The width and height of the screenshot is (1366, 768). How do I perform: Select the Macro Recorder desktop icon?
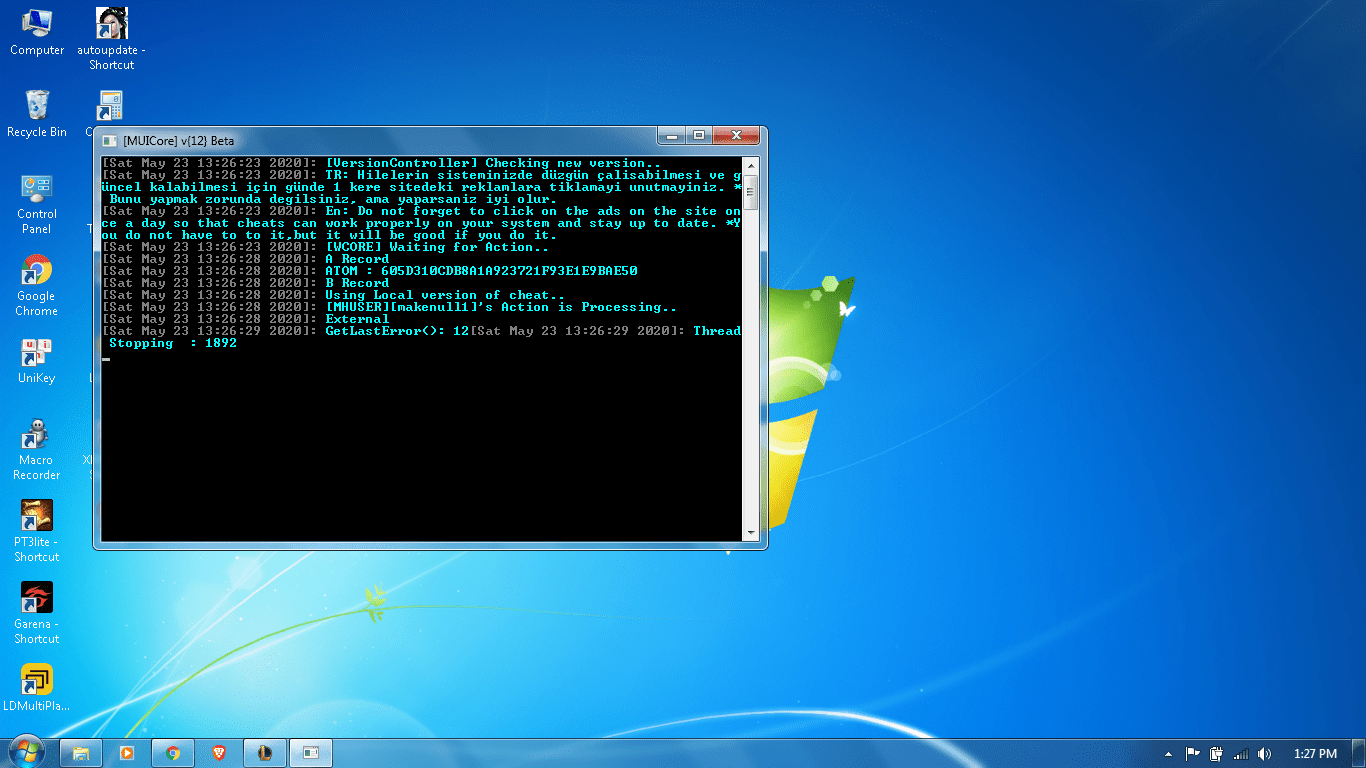(37, 450)
